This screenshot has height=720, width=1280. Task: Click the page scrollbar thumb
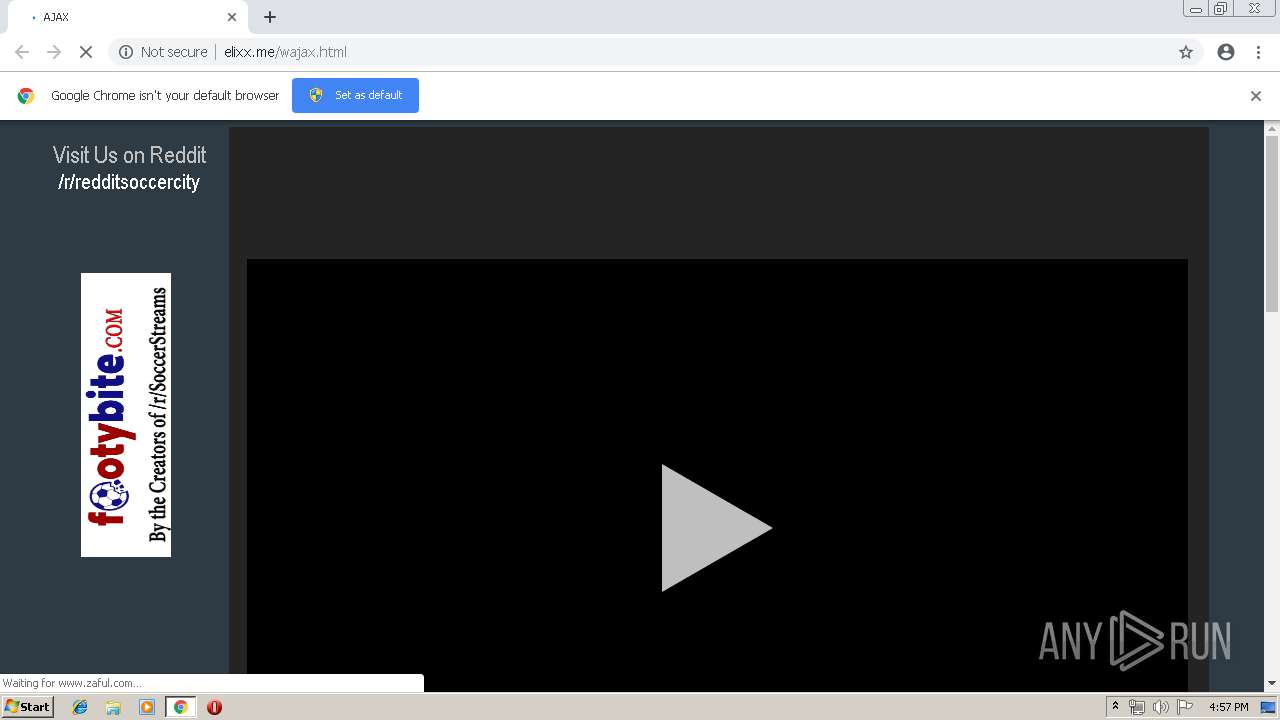coord(1272,225)
